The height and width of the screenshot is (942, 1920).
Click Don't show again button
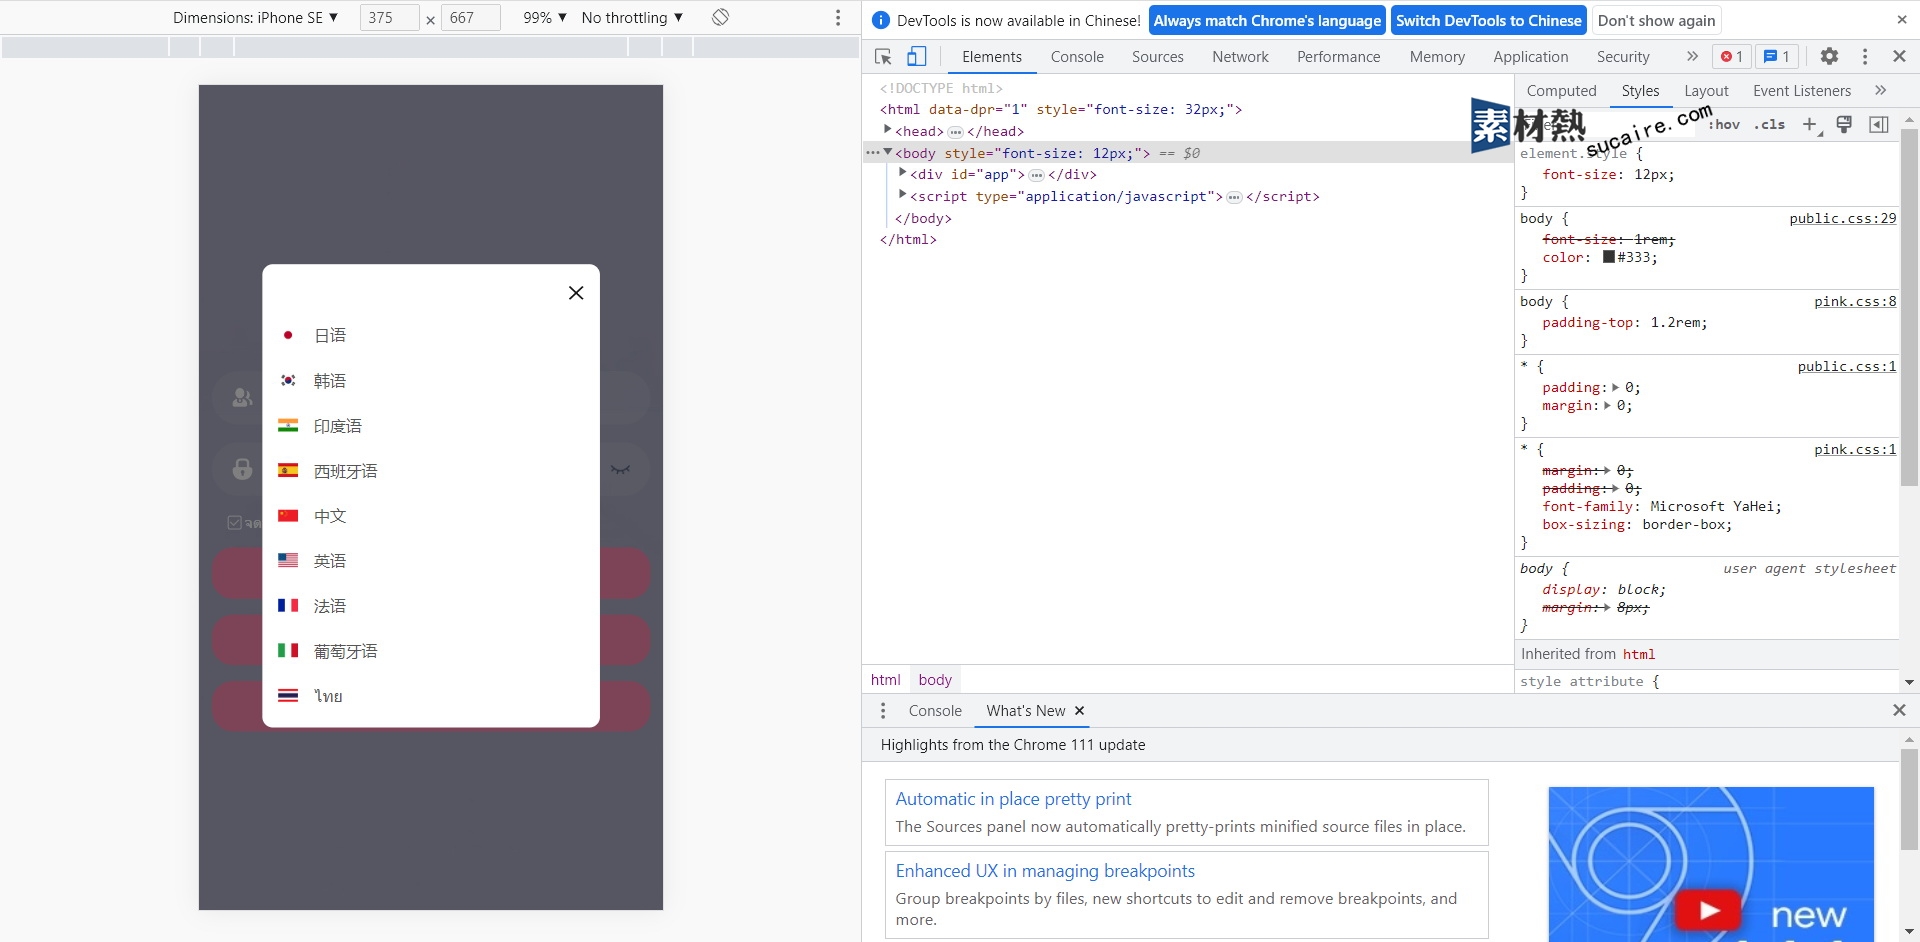pyautogui.click(x=1656, y=20)
